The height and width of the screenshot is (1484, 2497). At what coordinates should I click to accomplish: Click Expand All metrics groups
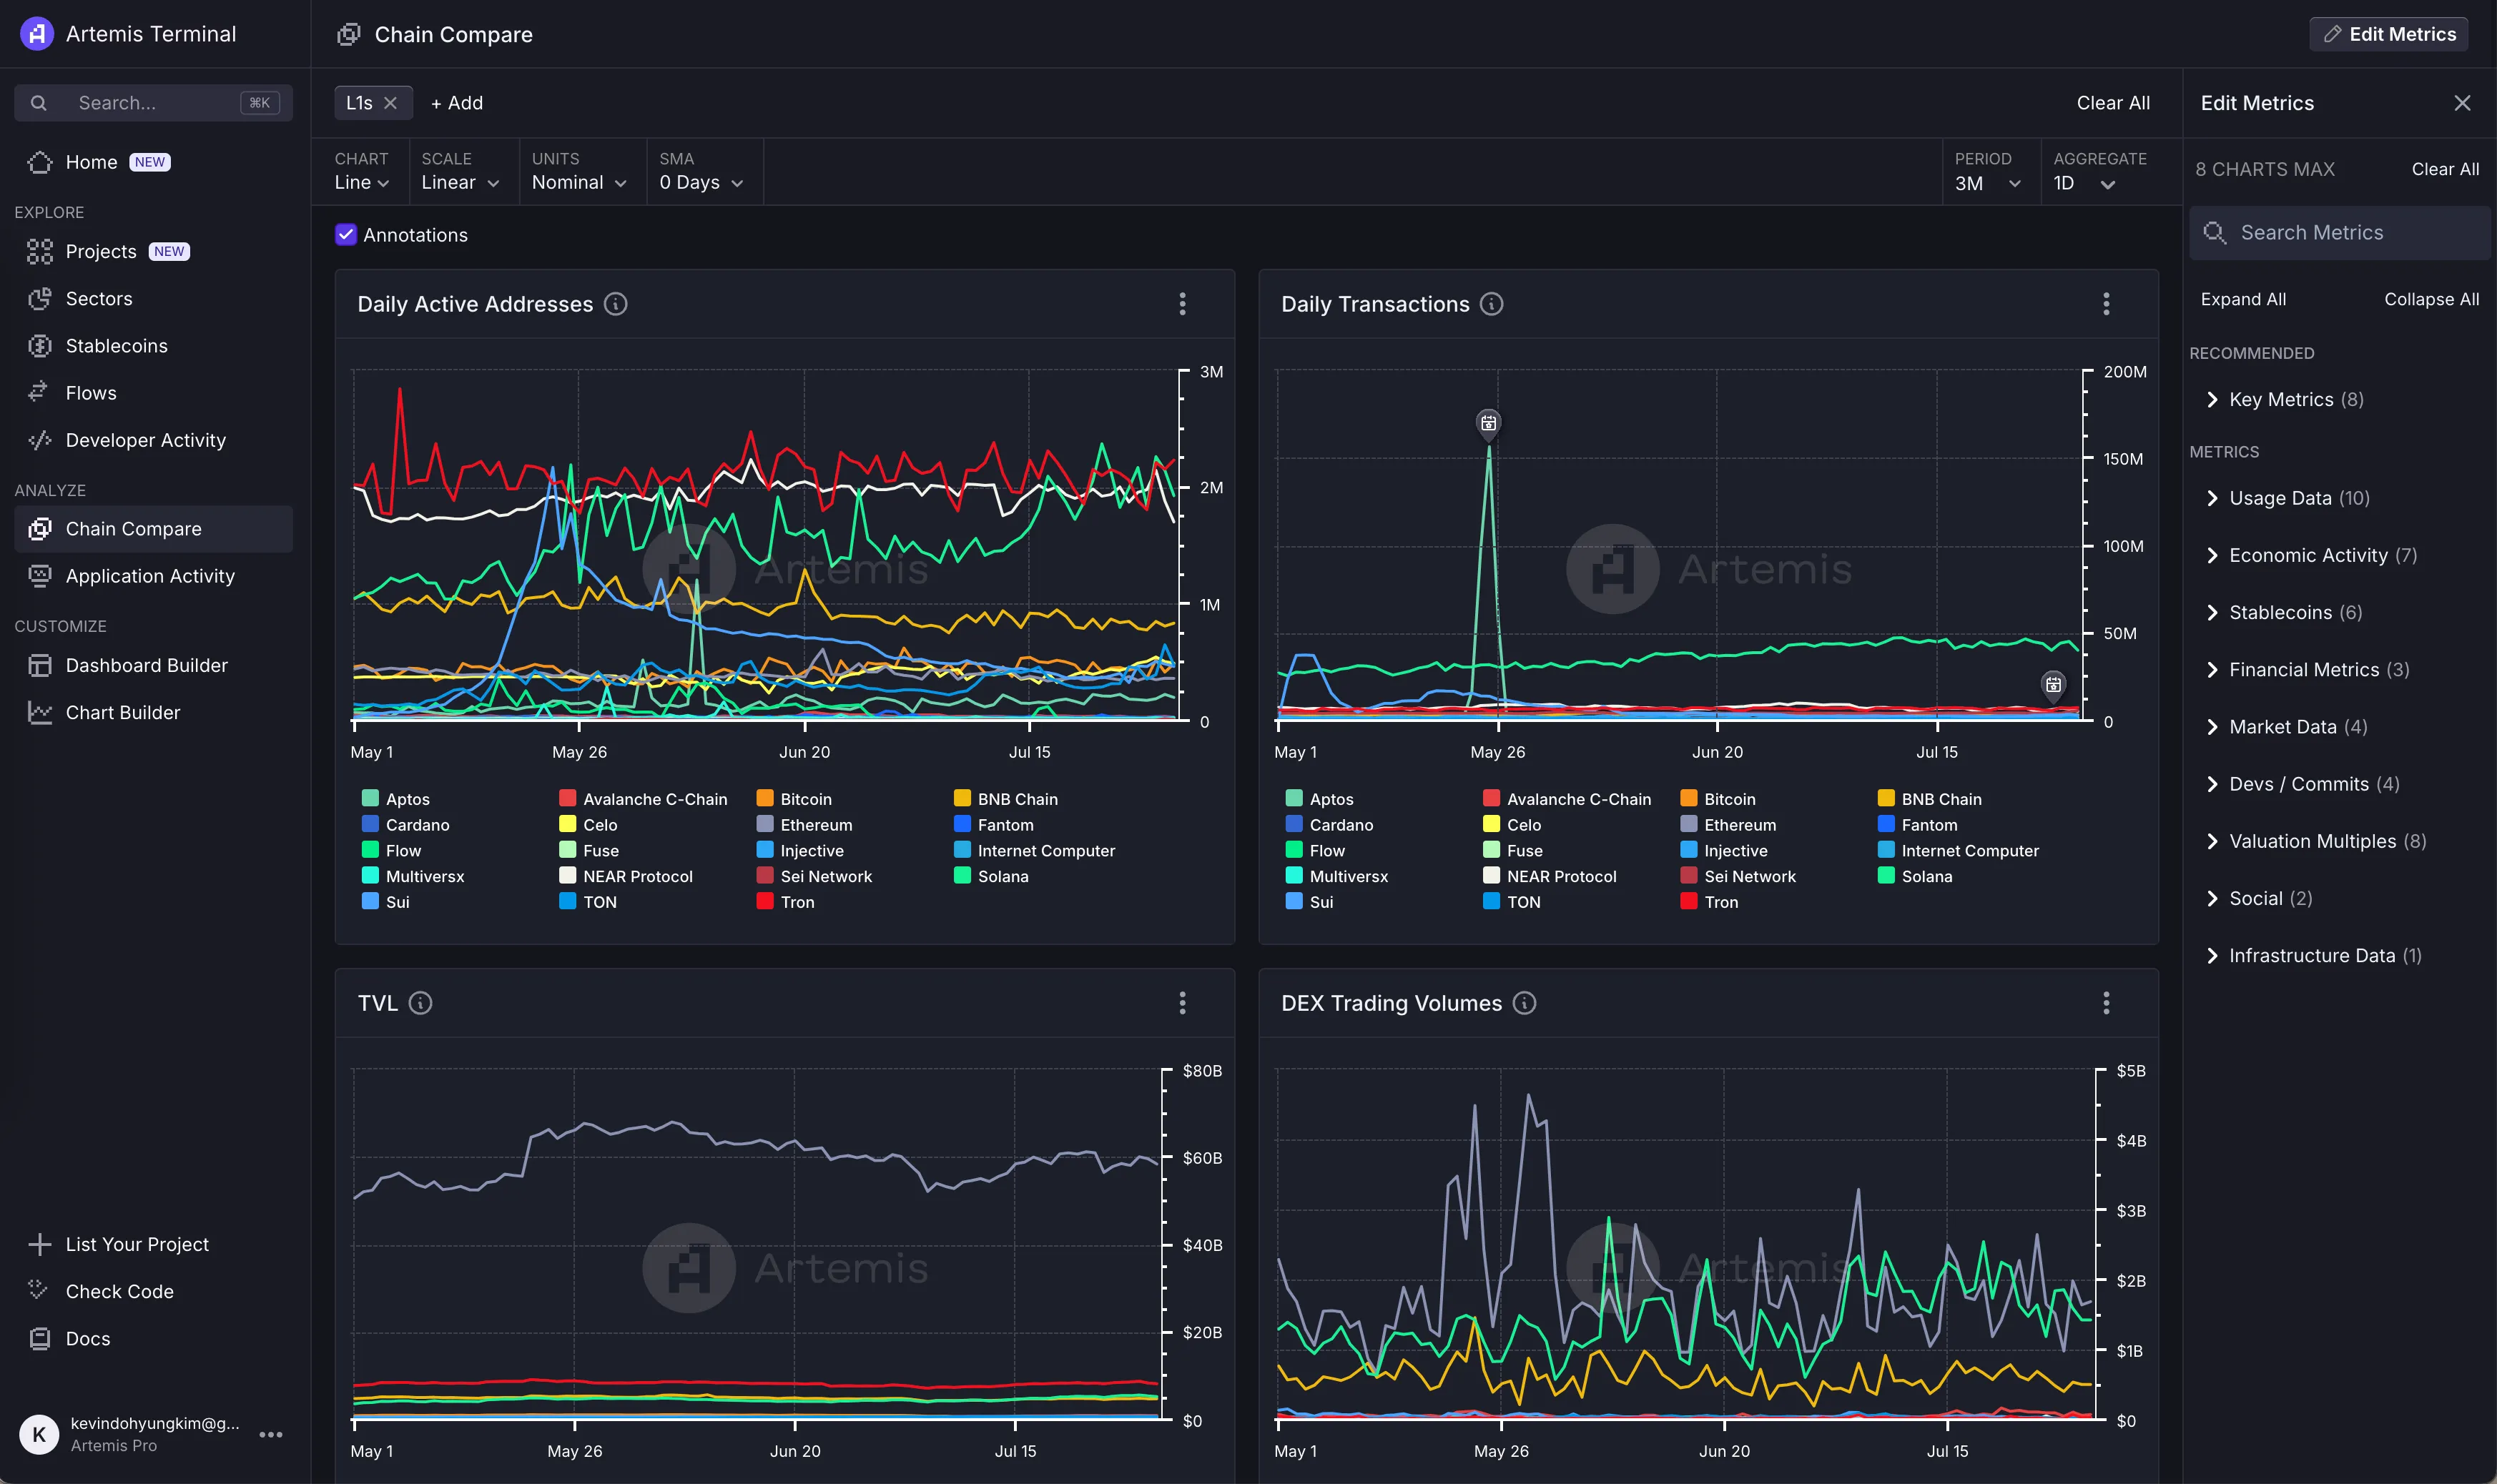click(2243, 299)
